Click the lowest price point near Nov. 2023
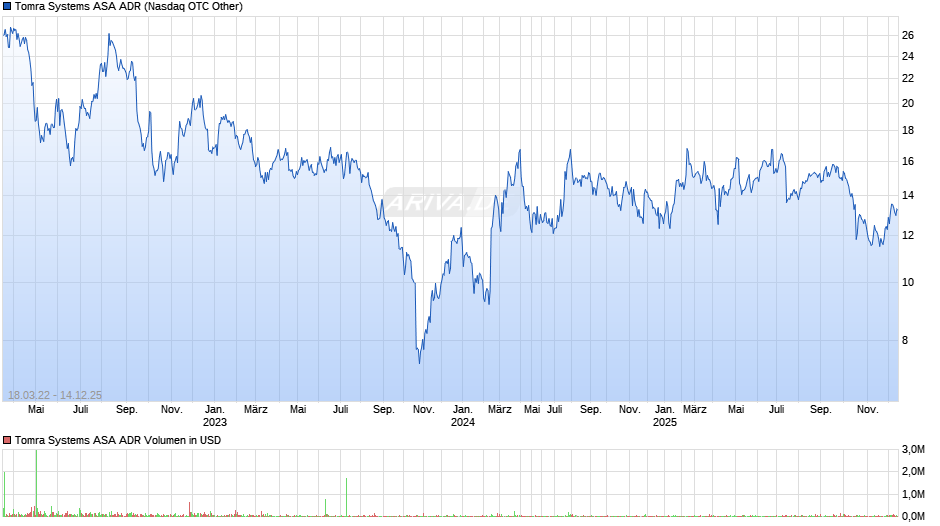This screenshot has height=526, width=940. tap(419, 362)
